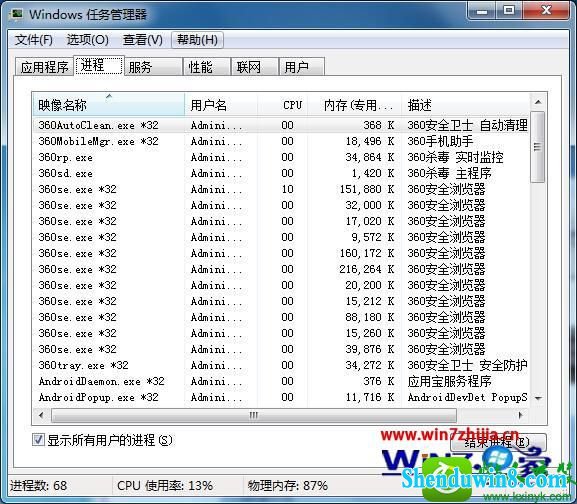Minimize the Task Manager window
Screen dimensions: 577x504
pos(482,10)
